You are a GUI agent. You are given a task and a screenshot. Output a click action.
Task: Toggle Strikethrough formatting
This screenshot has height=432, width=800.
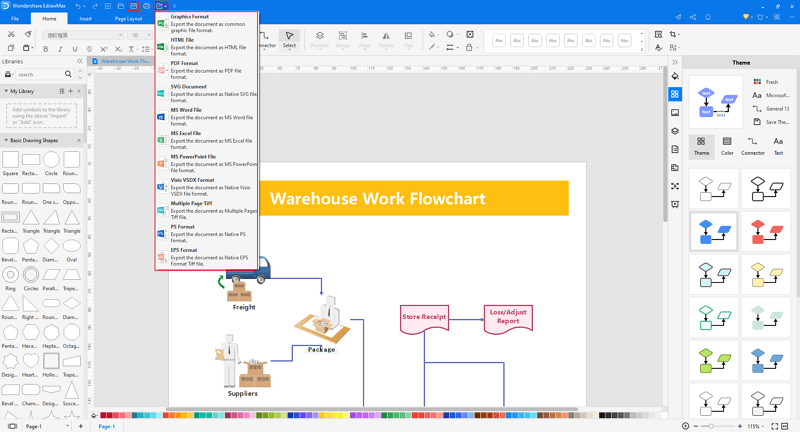click(89, 49)
